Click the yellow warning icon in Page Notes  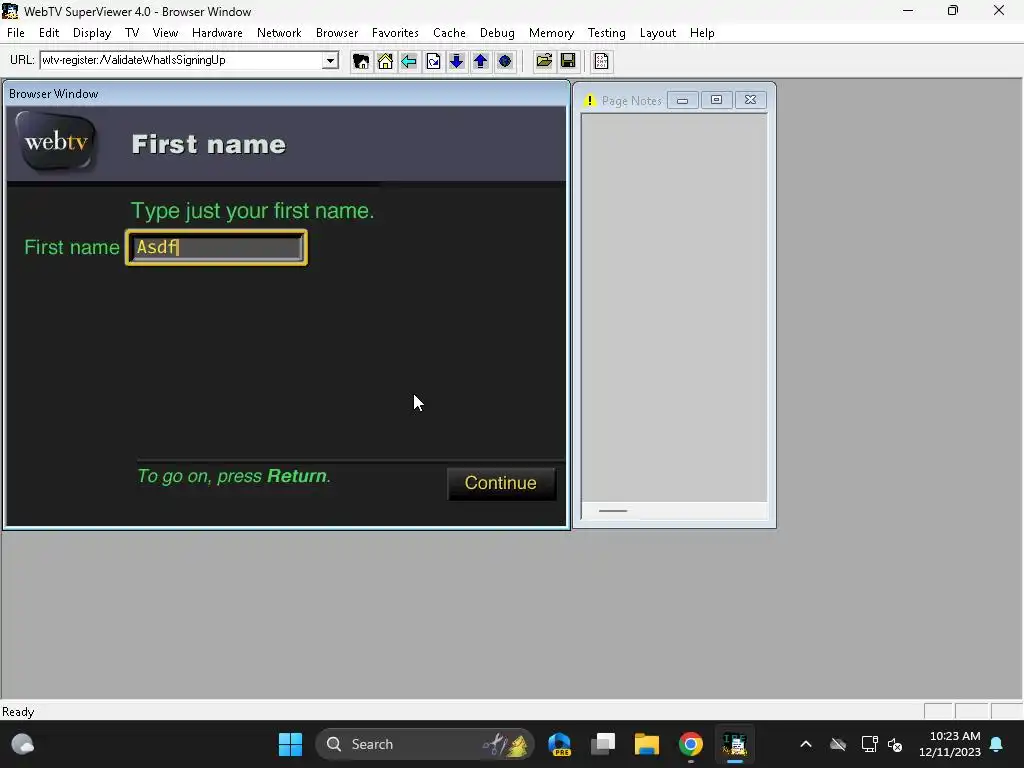pyautogui.click(x=590, y=100)
